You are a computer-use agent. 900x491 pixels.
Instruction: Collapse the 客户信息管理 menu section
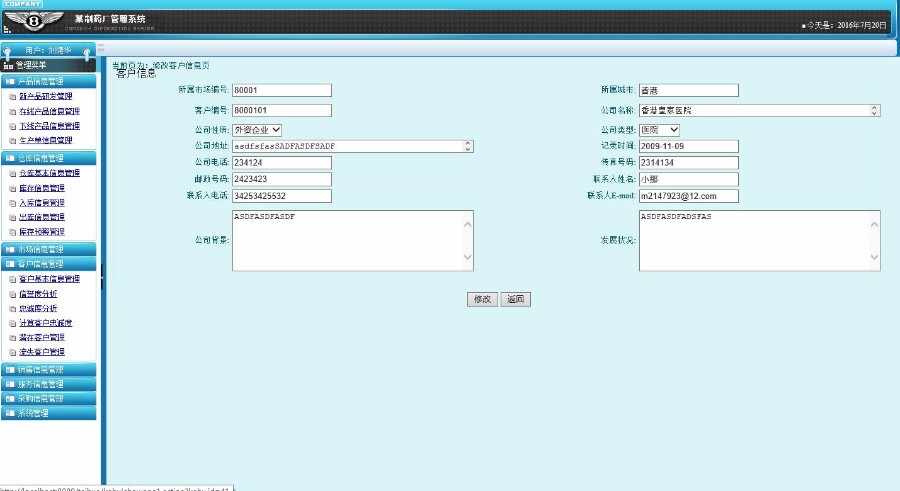49,264
